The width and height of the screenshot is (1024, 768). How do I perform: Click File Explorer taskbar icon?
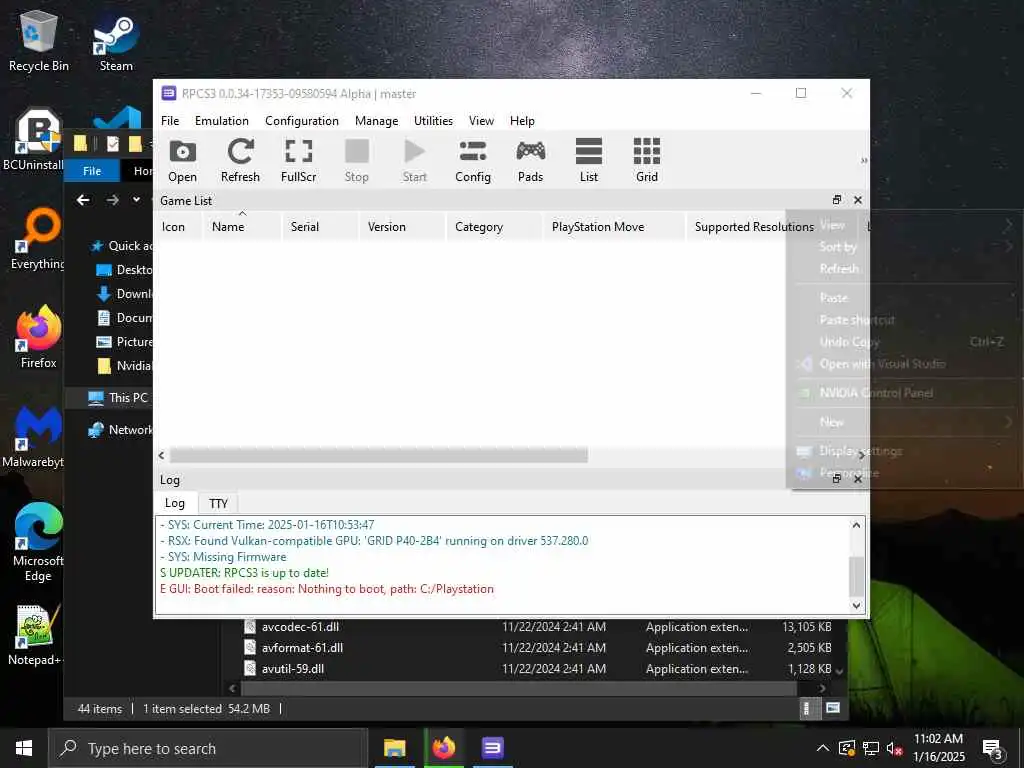click(394, 748)
